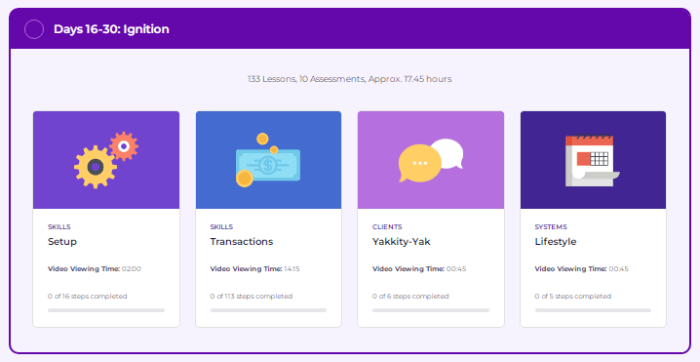700x362 pixels.
Task: Click the SKILLS label above Transactions
Action: 221,227
